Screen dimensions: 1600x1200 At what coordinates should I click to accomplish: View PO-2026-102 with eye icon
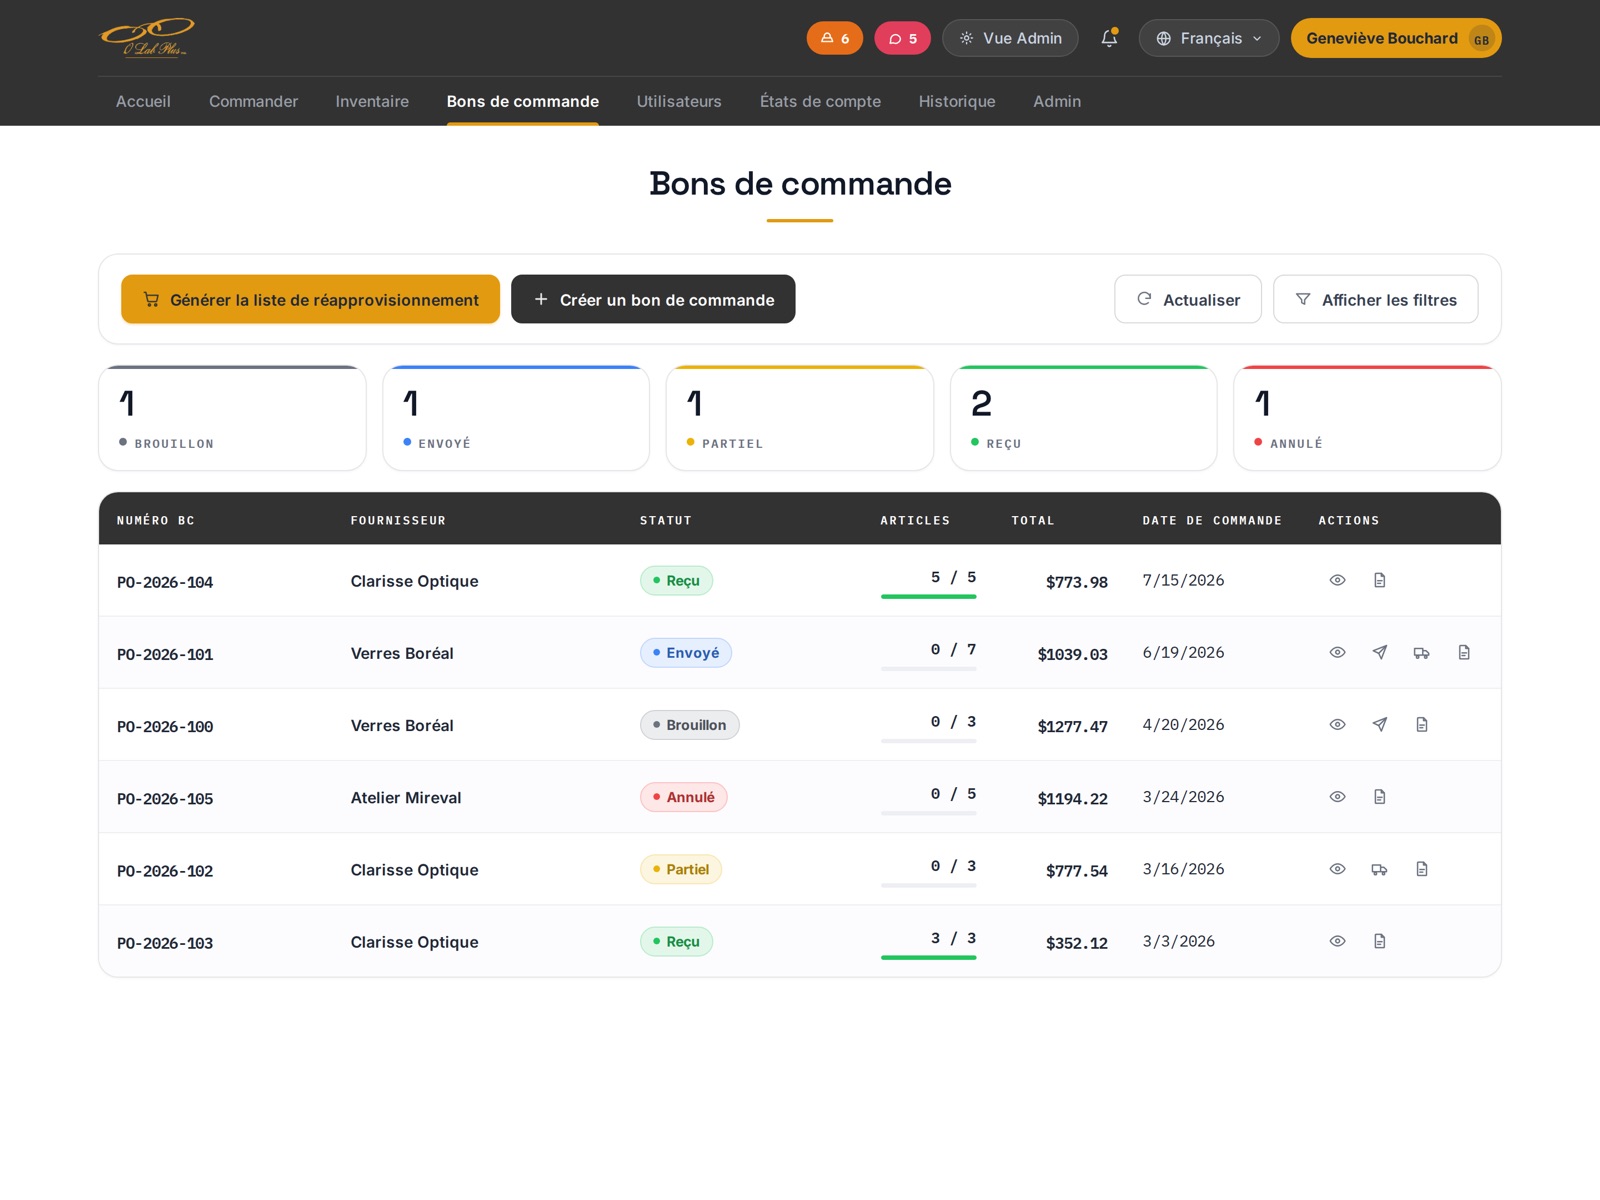[x=1337, y=869]
